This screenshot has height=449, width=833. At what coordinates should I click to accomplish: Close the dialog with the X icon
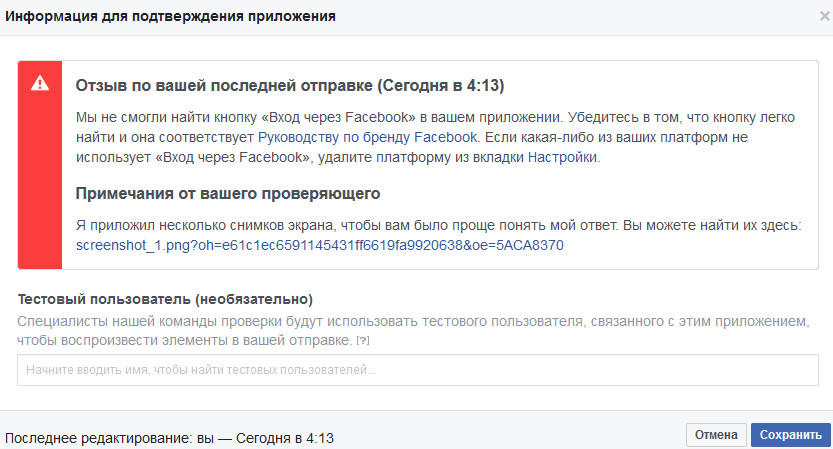[x=823, y=17]
